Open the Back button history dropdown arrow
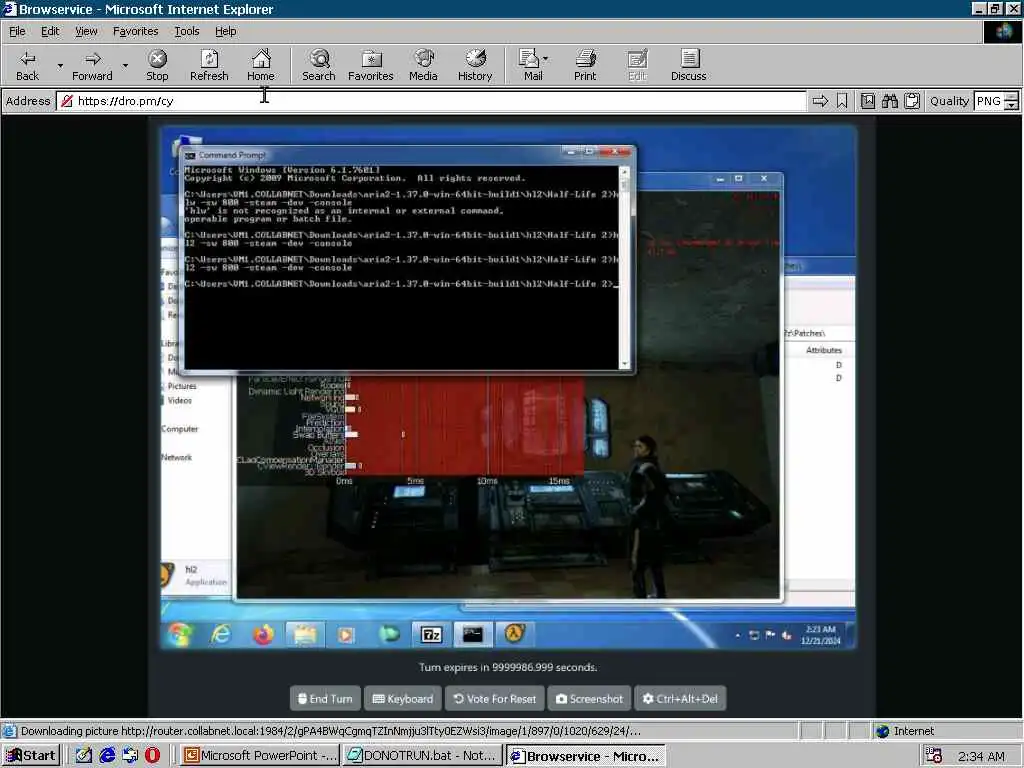This screenshot has height=768, width=1024. 59,65
